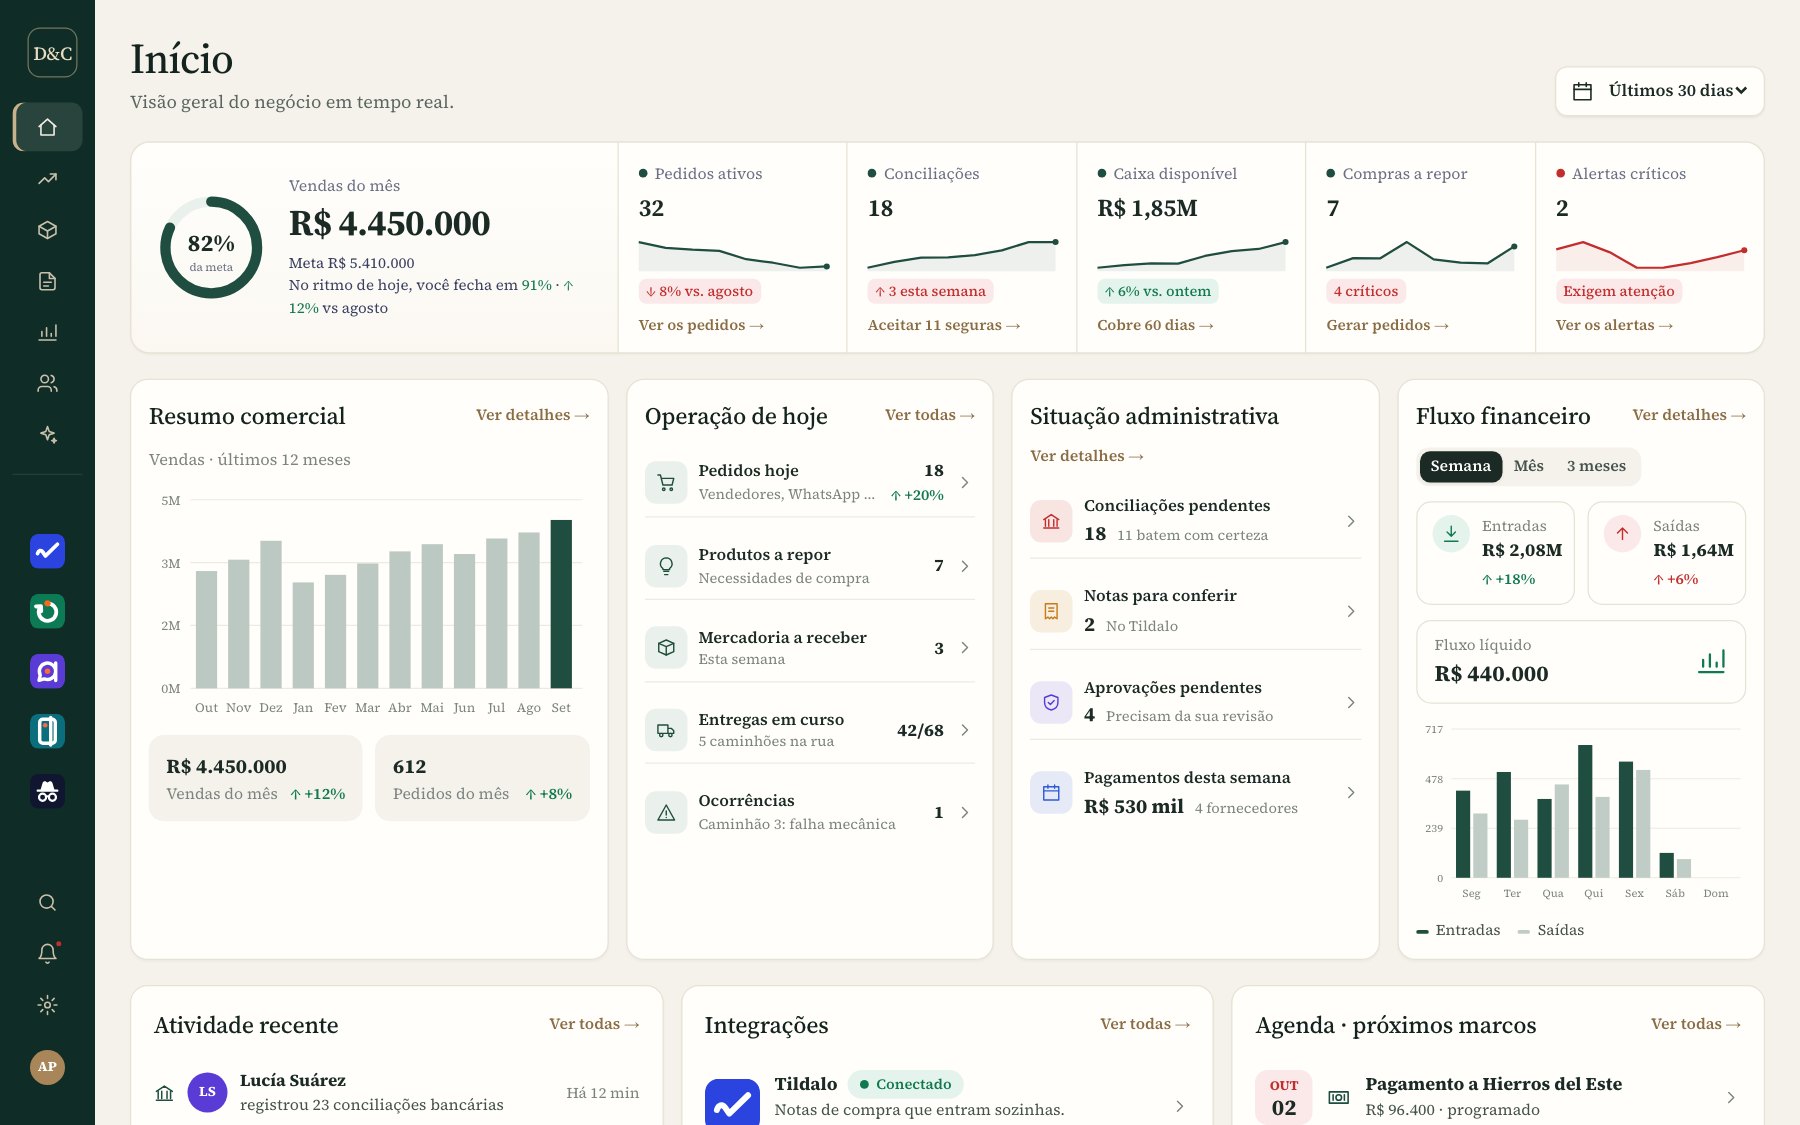Click Ver os pedidos link
The width and height of the screenshot is (1800, 1125).
pos(701,325)
